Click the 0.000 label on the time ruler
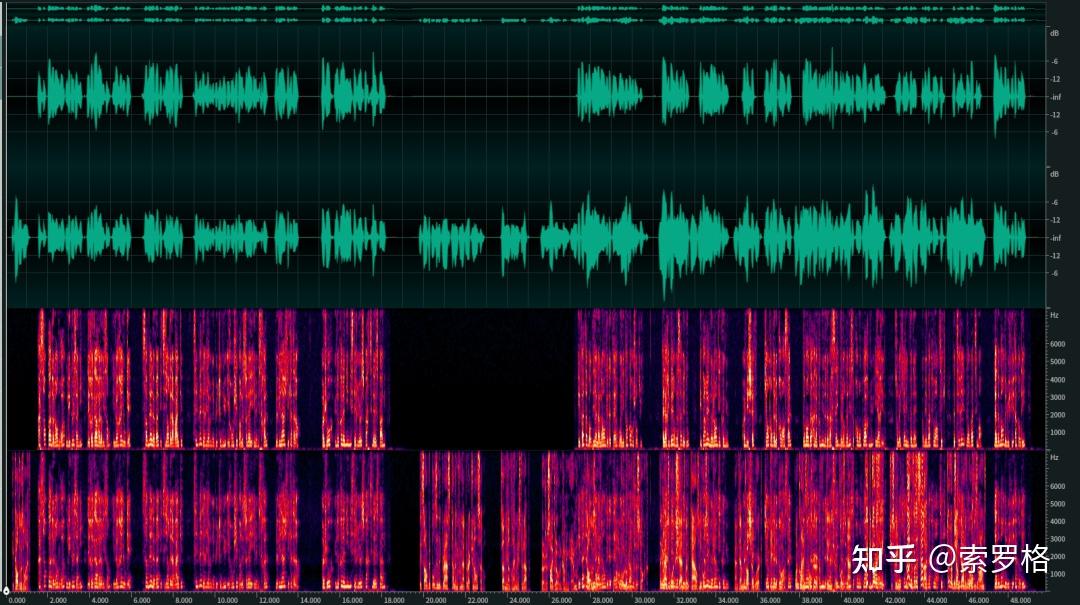1080x605 pixels. point(17,600)
